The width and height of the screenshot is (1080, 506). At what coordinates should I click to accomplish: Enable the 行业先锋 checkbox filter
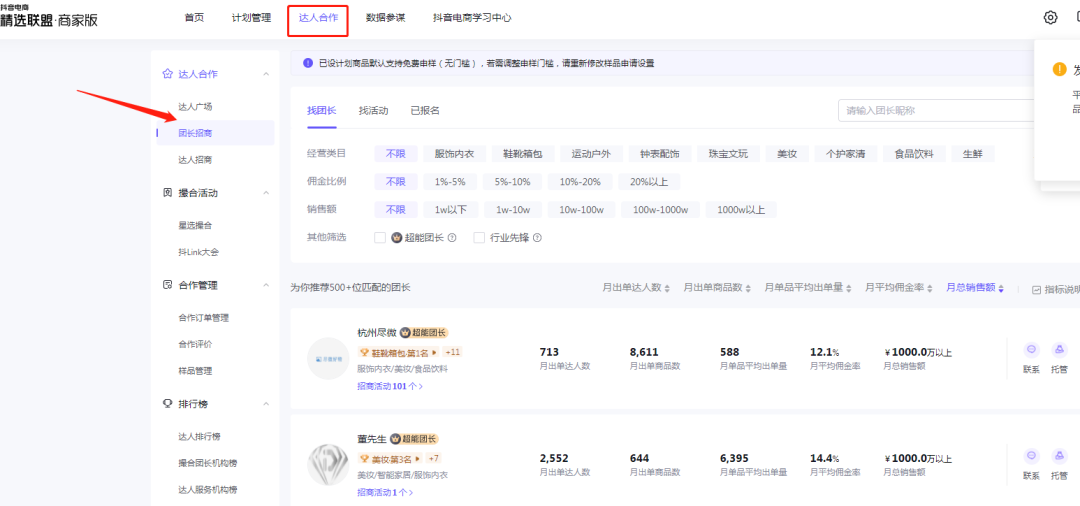(x=479, y=238)
